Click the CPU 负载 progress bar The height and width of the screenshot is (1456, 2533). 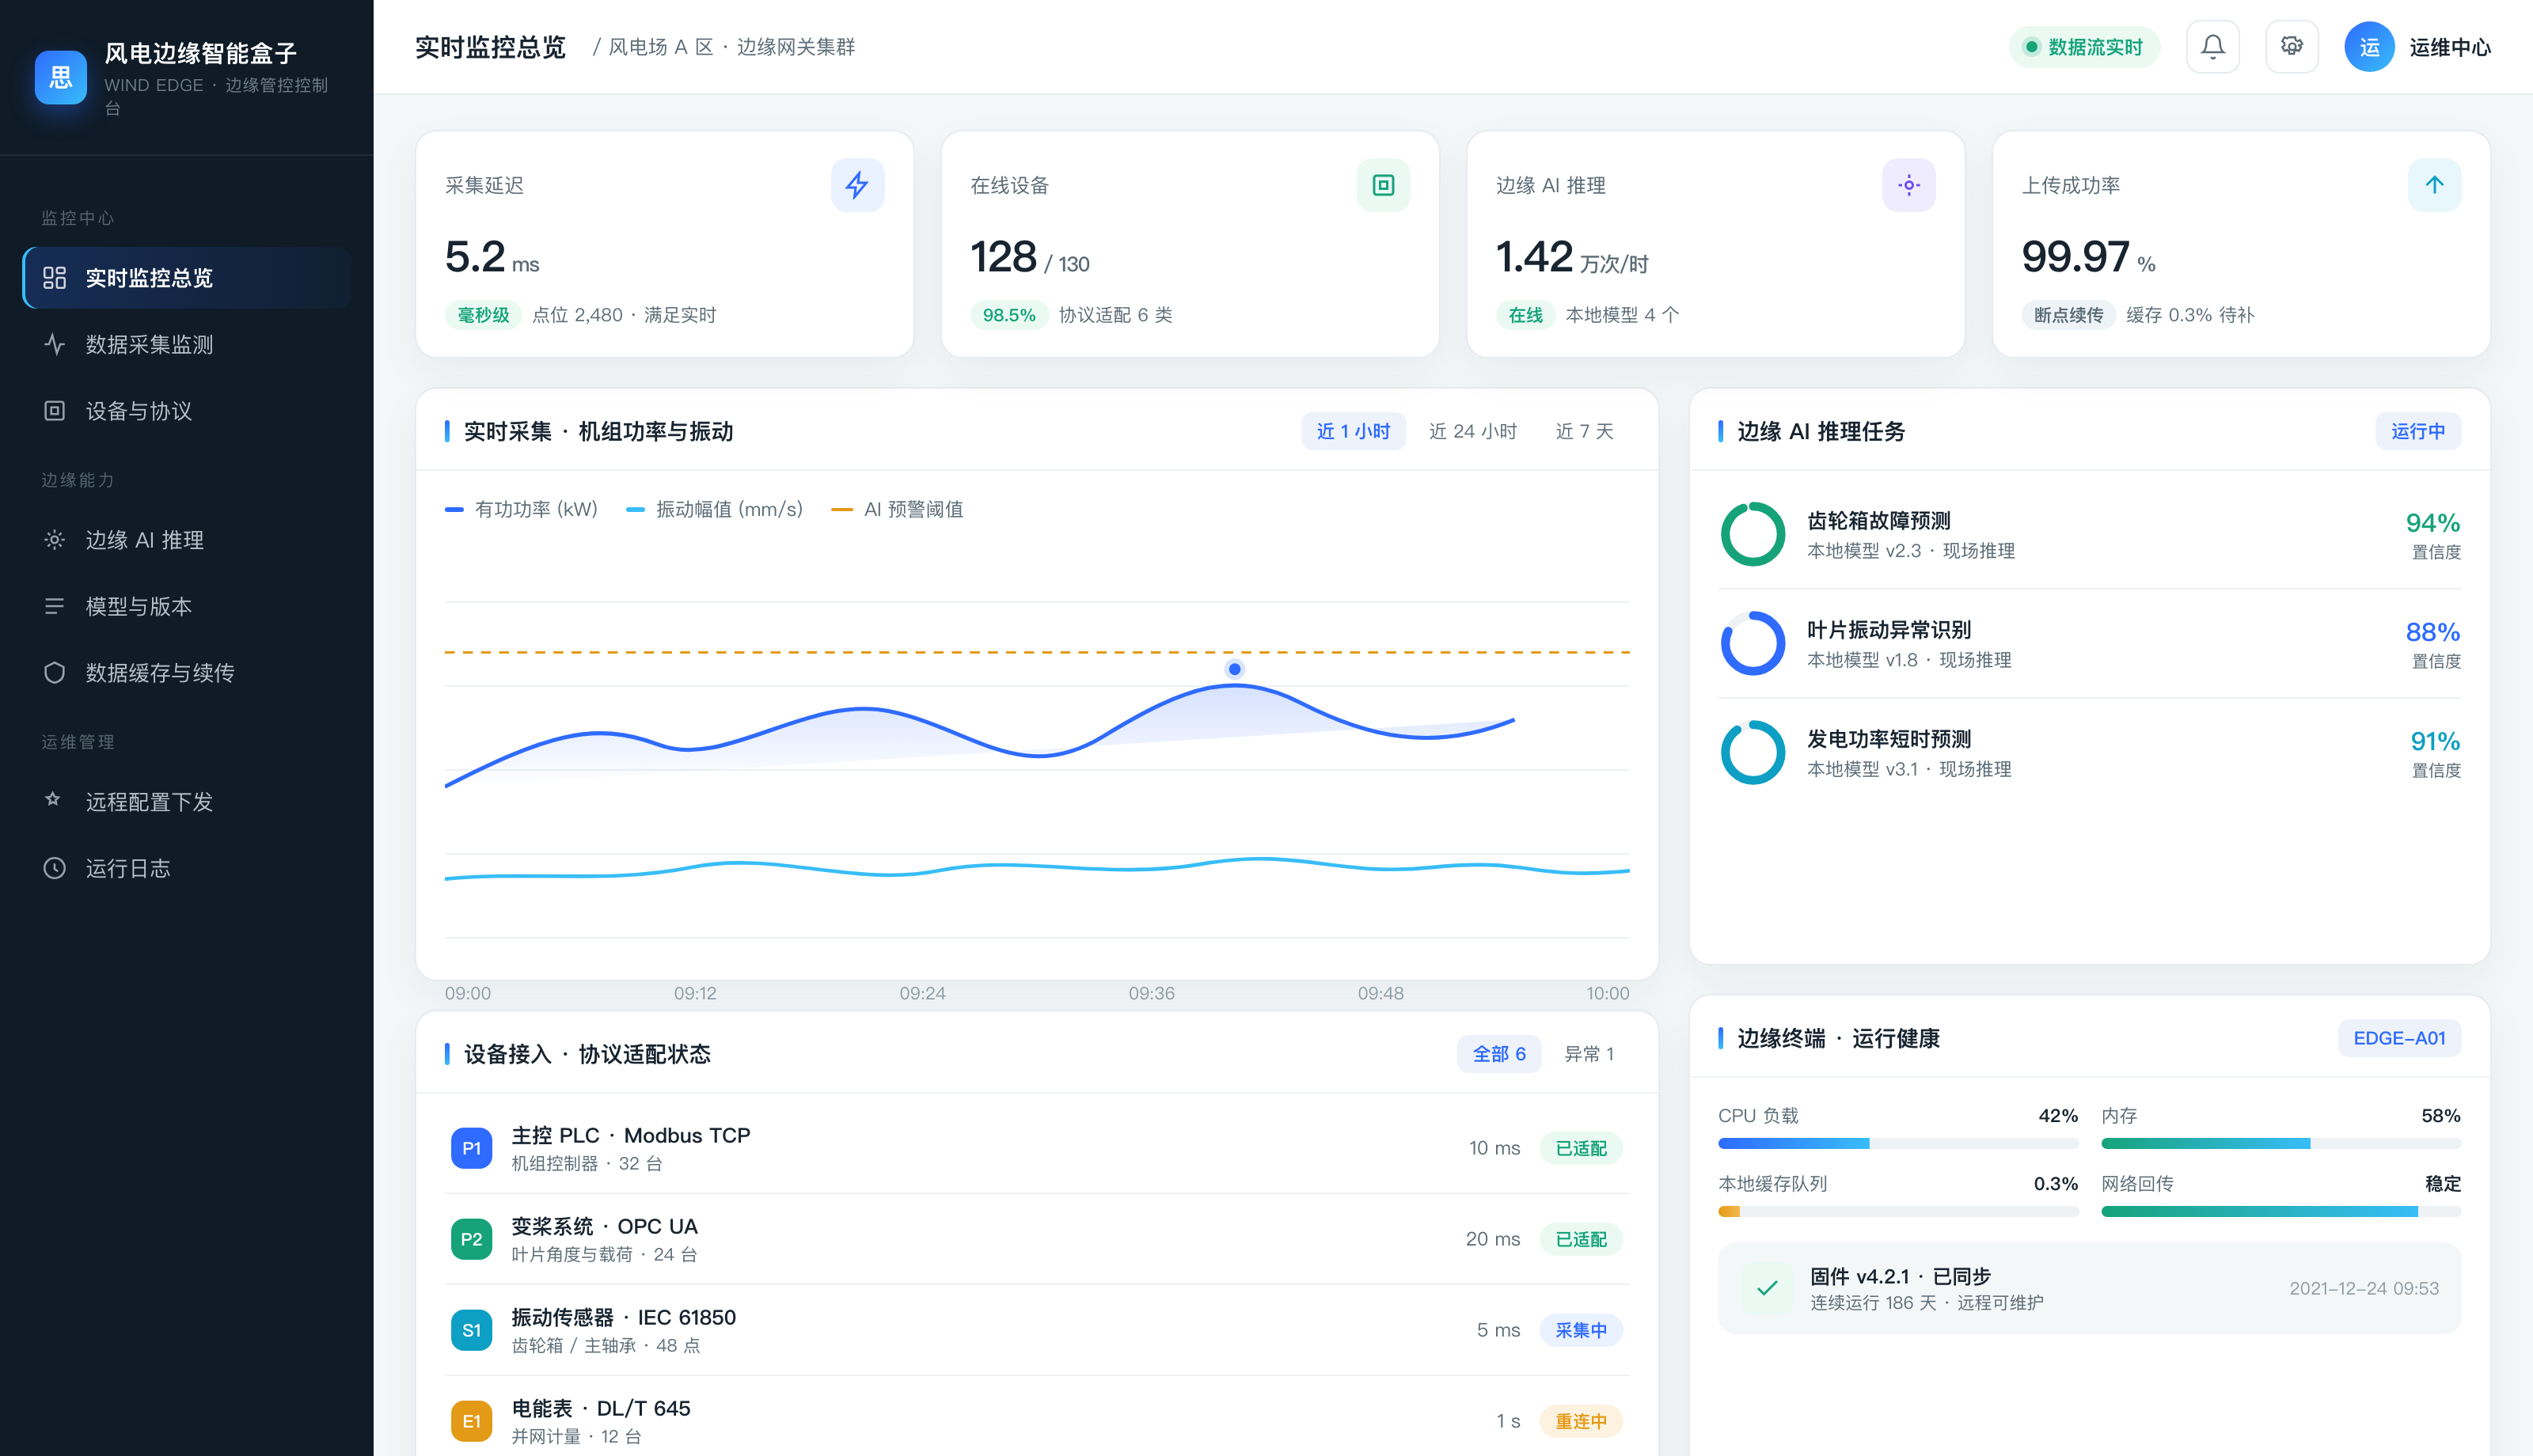[1897, 1143]
